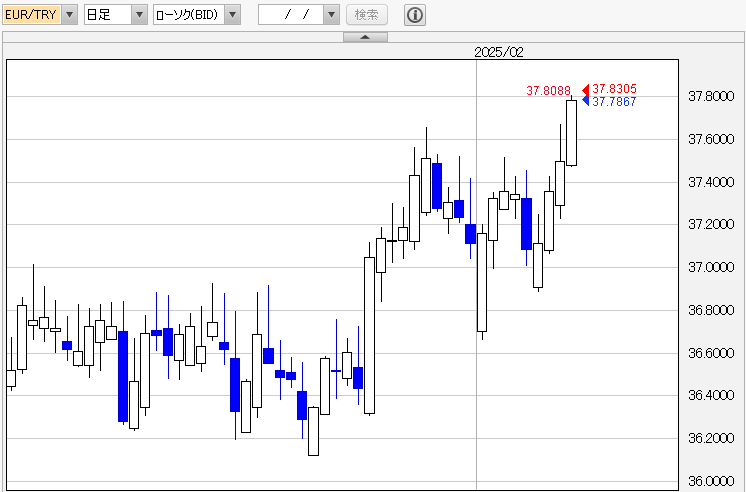Click the latest rightmost candlestick body

coord(571,133)
